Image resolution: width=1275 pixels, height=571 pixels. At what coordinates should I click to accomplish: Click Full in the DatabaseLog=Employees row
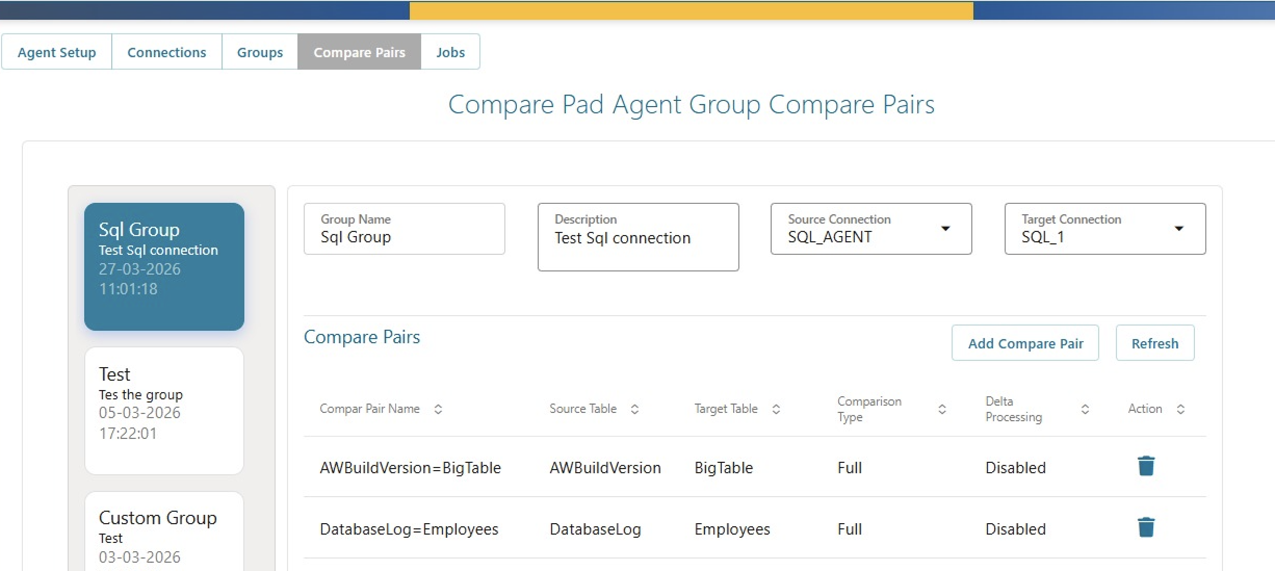click(x=850, y=529)
